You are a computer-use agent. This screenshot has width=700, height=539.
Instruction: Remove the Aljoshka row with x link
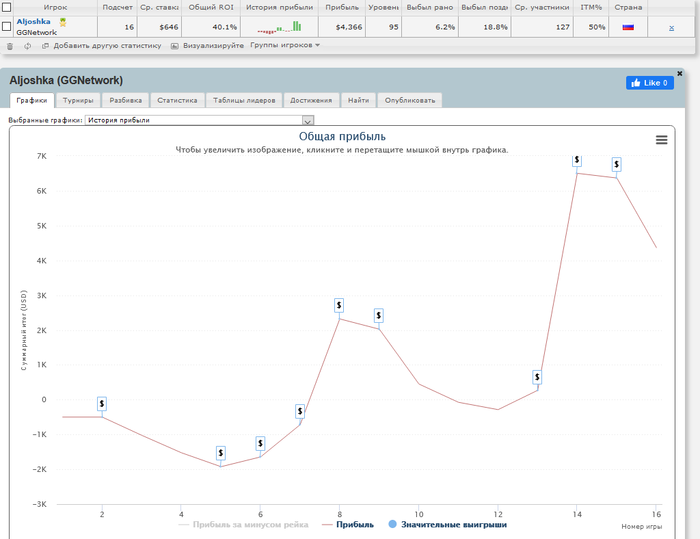[671, 27]
